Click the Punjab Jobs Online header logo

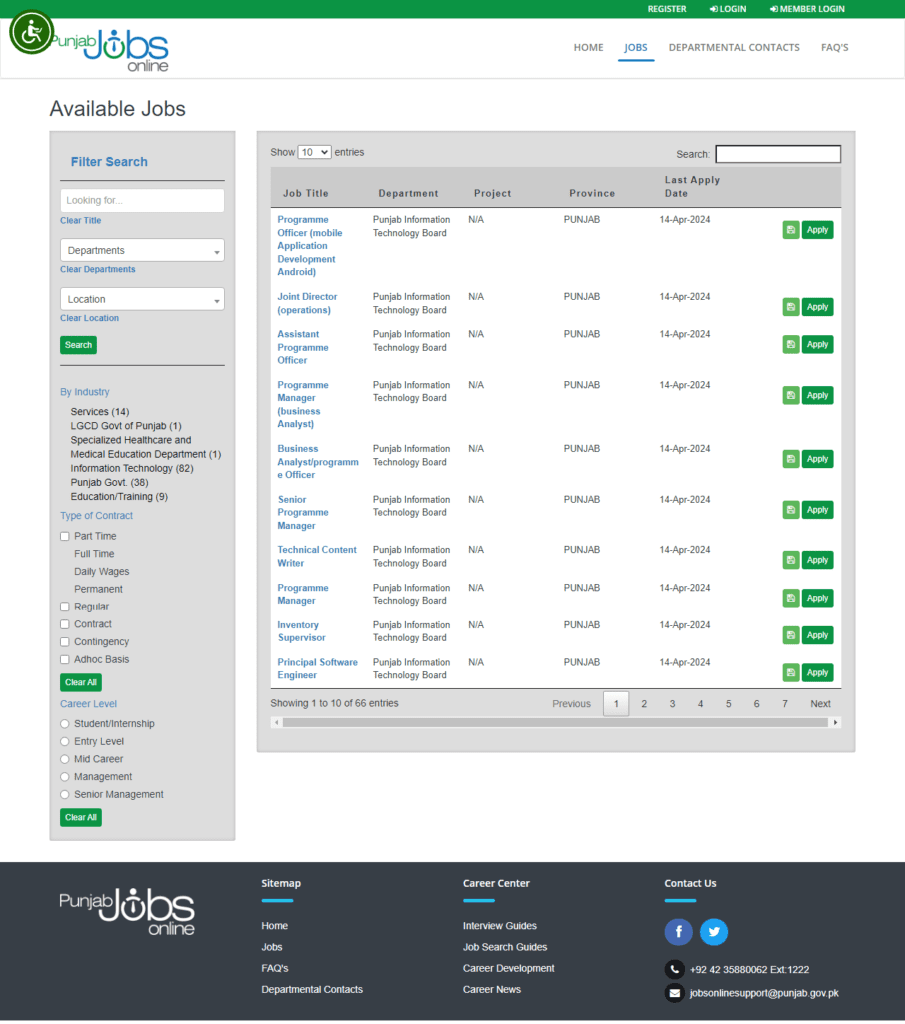110,50
